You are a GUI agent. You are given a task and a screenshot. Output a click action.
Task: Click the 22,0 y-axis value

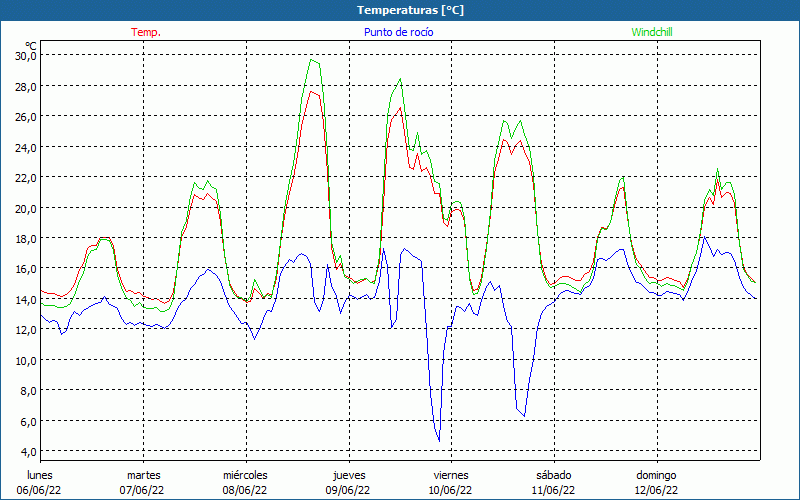26,178
